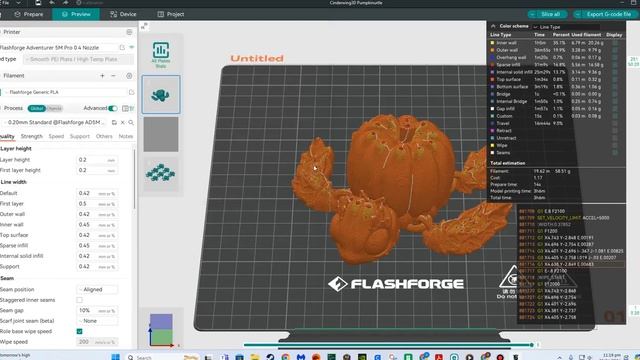This screenshot has height=360, width=640.
Task: Click the settings panel vertical scrollbar
Action: 134,178
